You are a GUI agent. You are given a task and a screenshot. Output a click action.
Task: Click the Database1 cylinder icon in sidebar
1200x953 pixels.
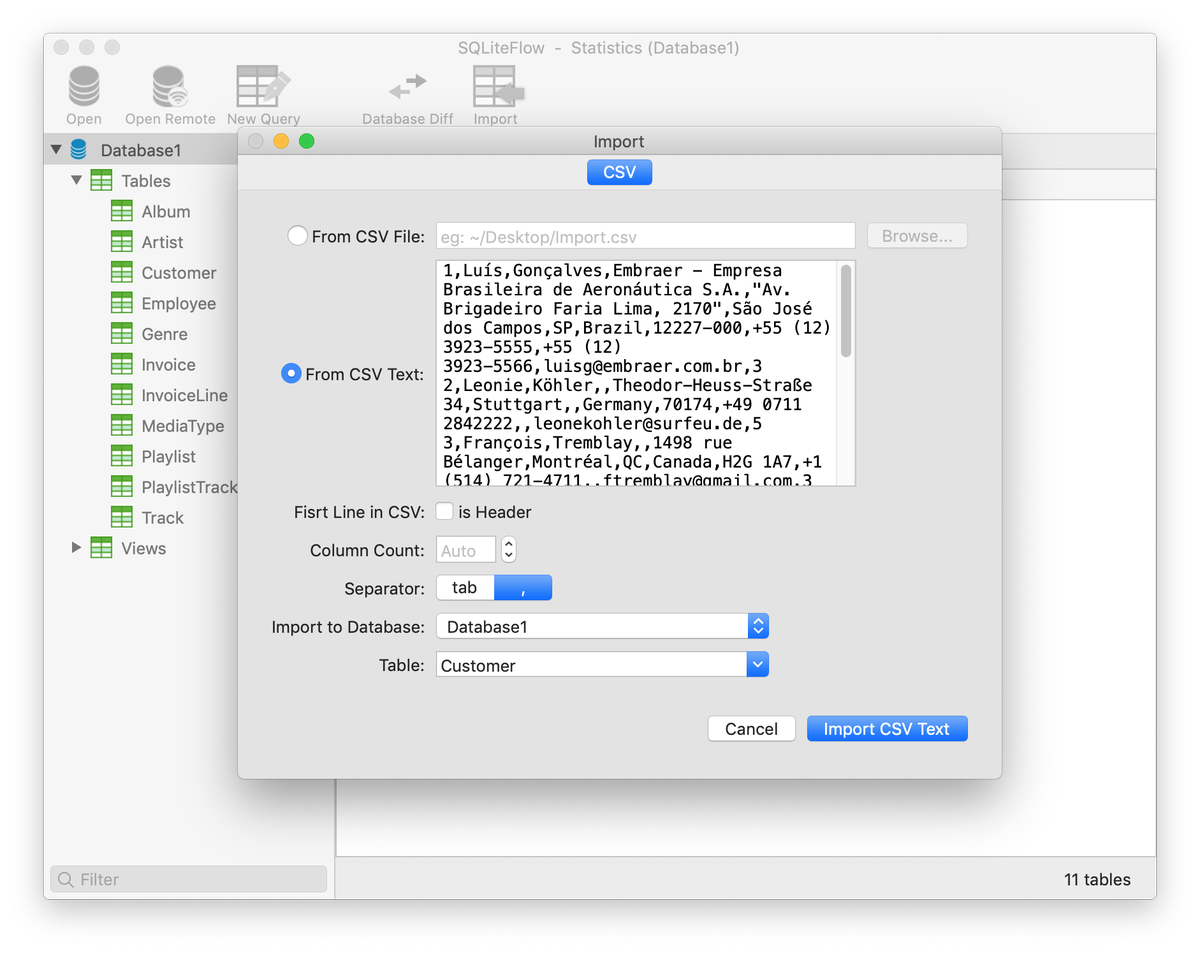click(79, 150)
